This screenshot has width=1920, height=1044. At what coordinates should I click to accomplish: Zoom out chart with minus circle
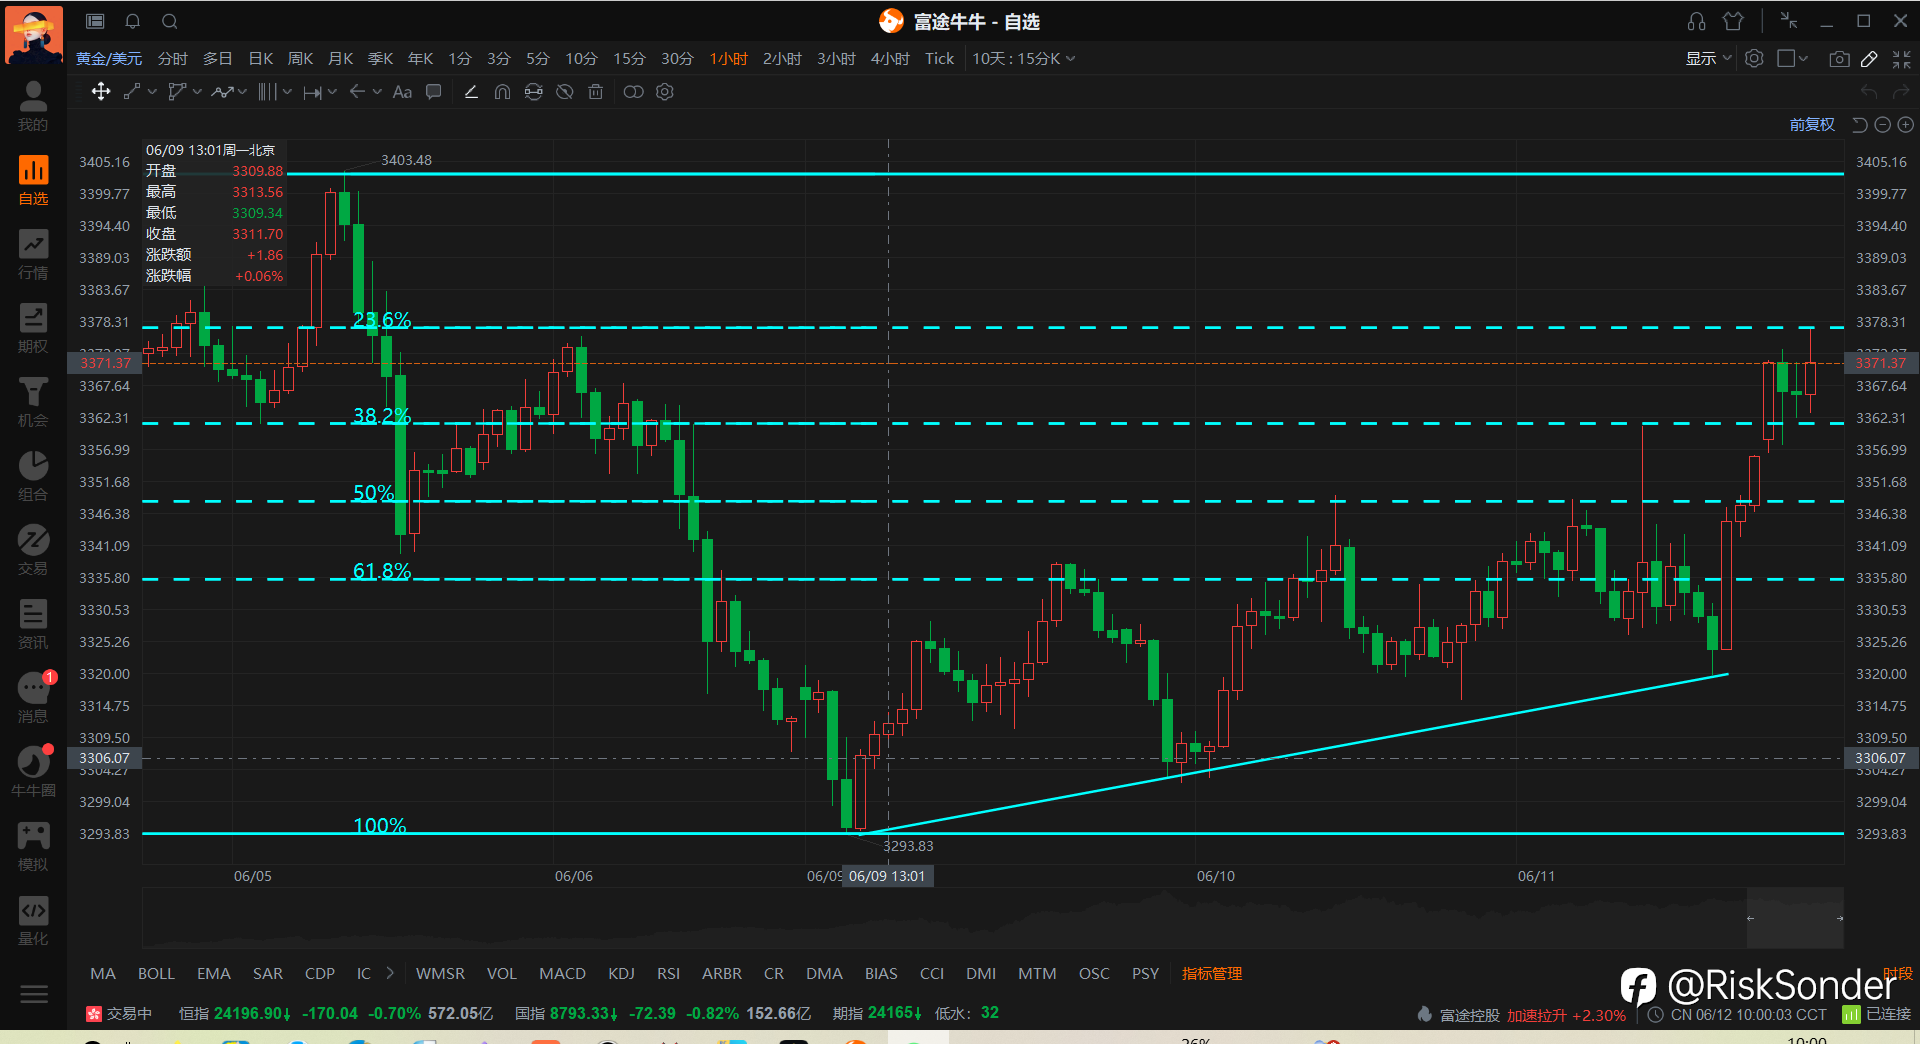1883,125
